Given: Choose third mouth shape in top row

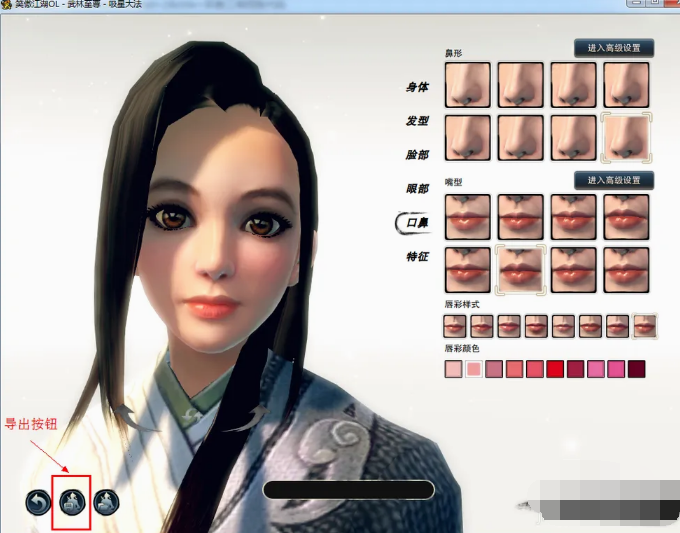Looking at the screenshot, I should [x=573, y=217].
